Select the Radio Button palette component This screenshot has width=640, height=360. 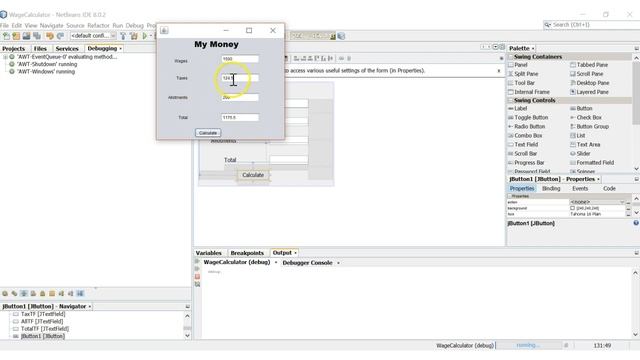coord(527,127)
